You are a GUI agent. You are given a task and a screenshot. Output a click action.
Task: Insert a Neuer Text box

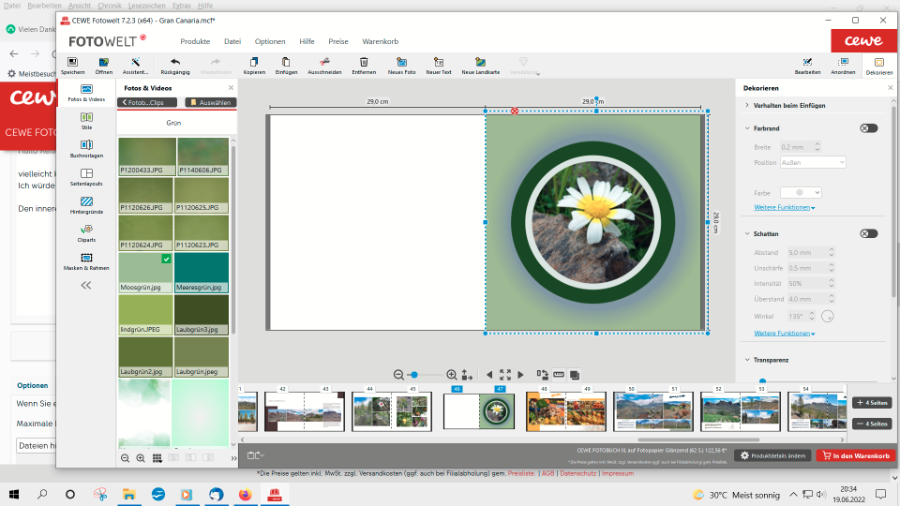(439, 64)
